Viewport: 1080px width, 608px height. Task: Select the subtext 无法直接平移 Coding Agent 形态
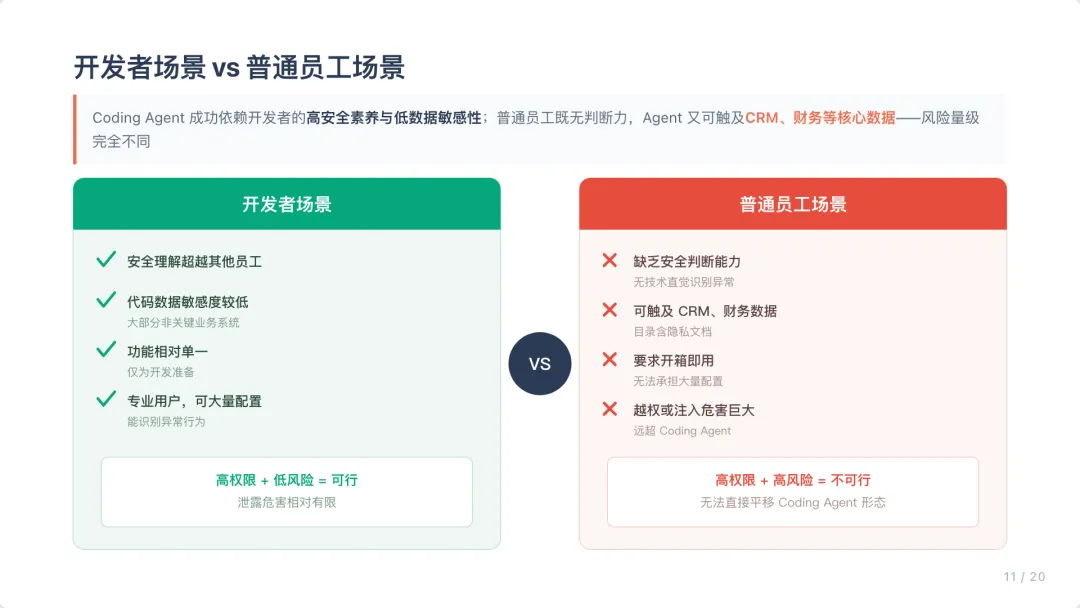pyautogui.click(x=793, y=503)
